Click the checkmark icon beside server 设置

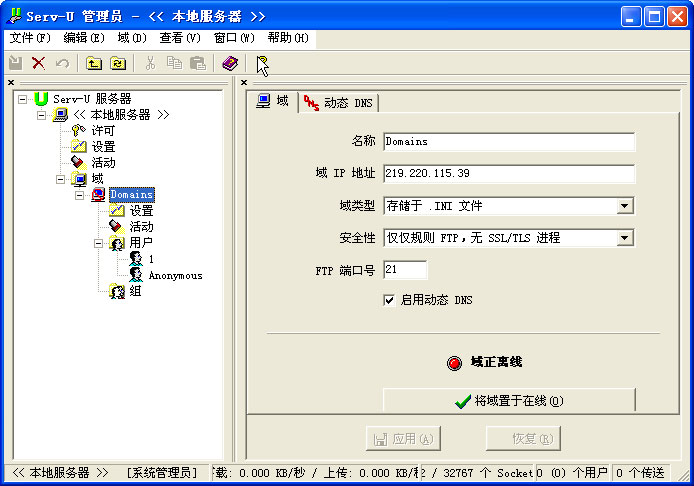[78, 147]
